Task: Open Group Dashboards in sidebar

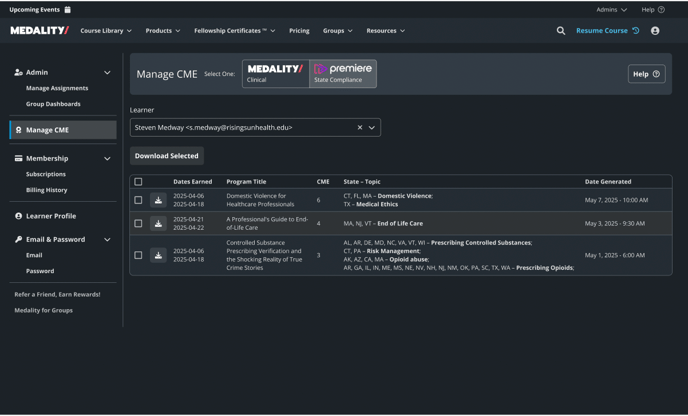Action: (53, 104)
